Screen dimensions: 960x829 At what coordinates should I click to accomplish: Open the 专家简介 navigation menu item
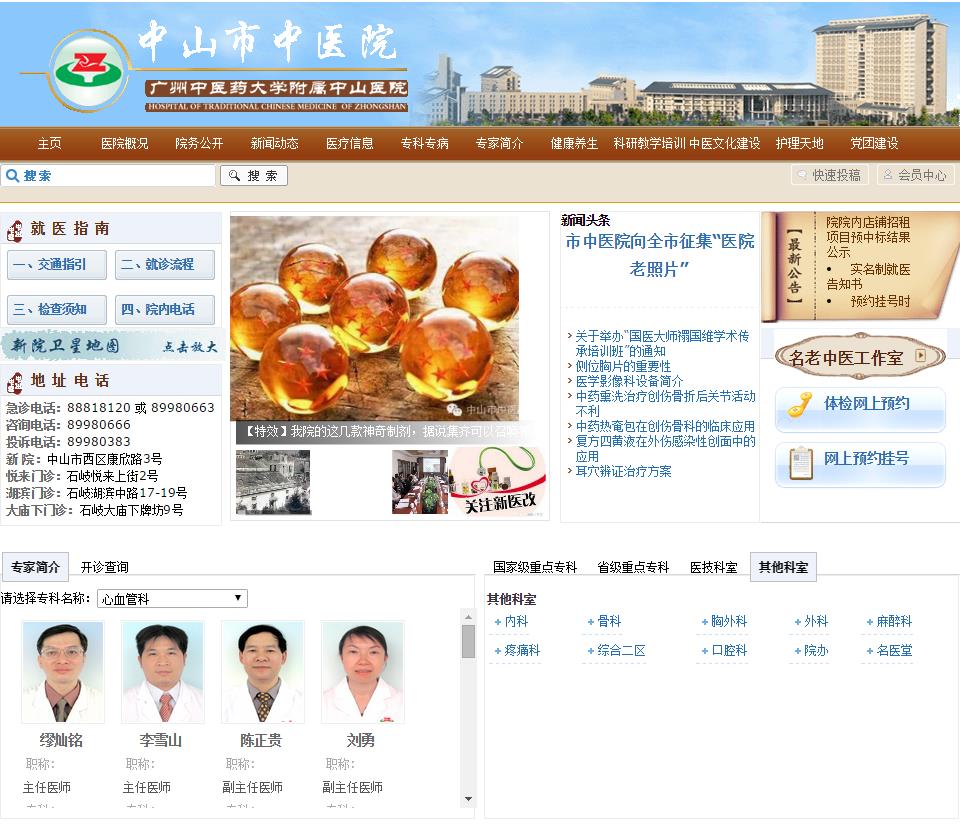pos(500,143)
